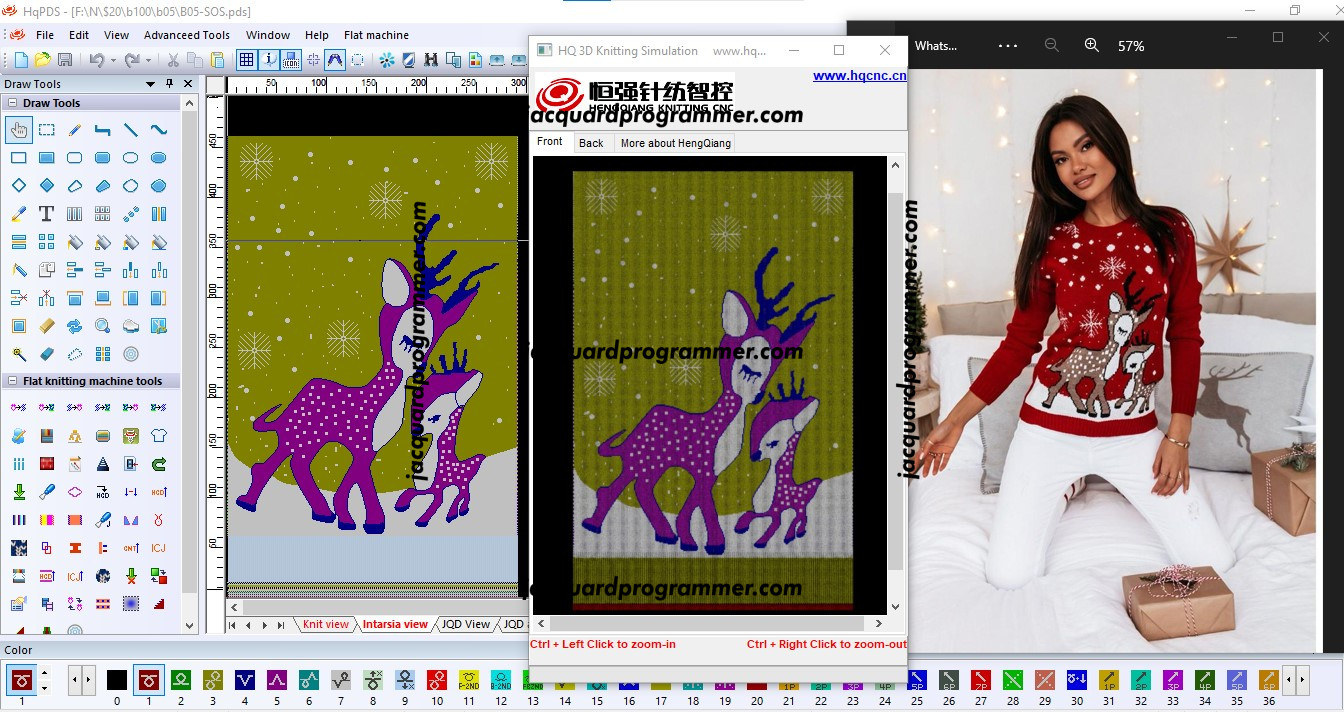The height and width of the screenshot is (712, 1344).
Task: Open the www.hqcnc.cn link
Action: (x=860, y=75)
